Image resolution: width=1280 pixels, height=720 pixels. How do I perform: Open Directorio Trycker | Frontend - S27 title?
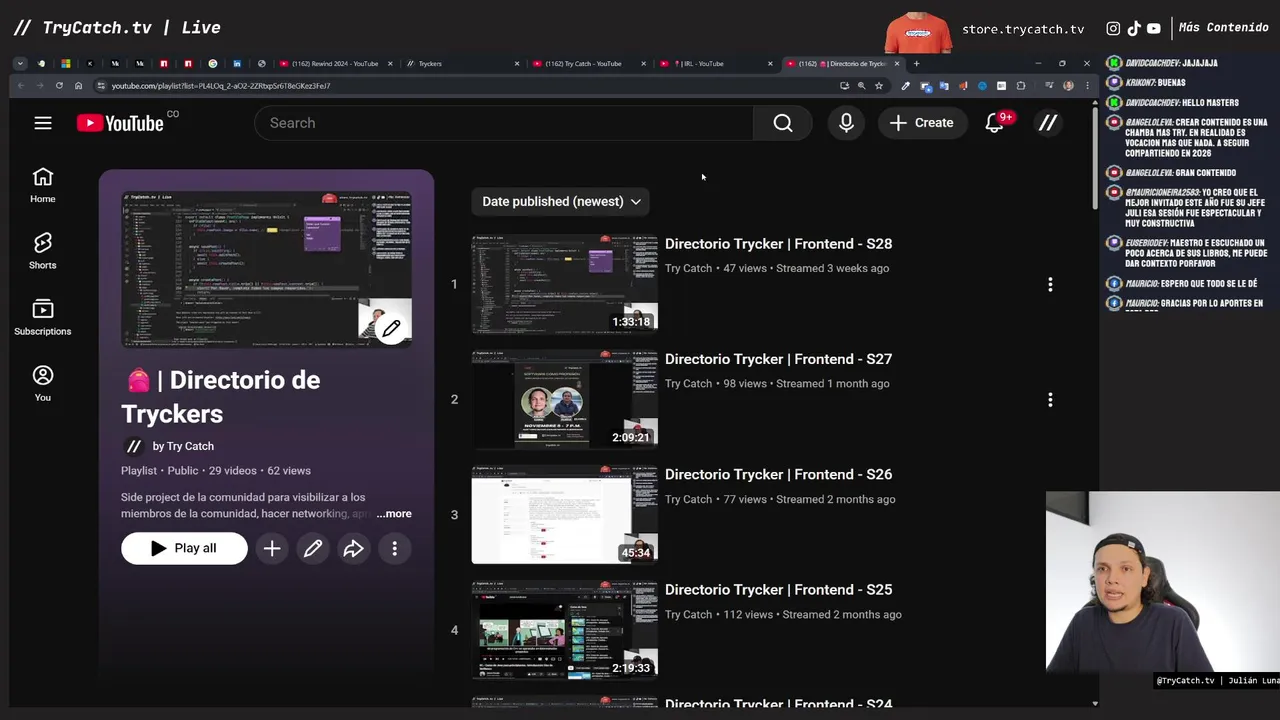pos(778,359)
